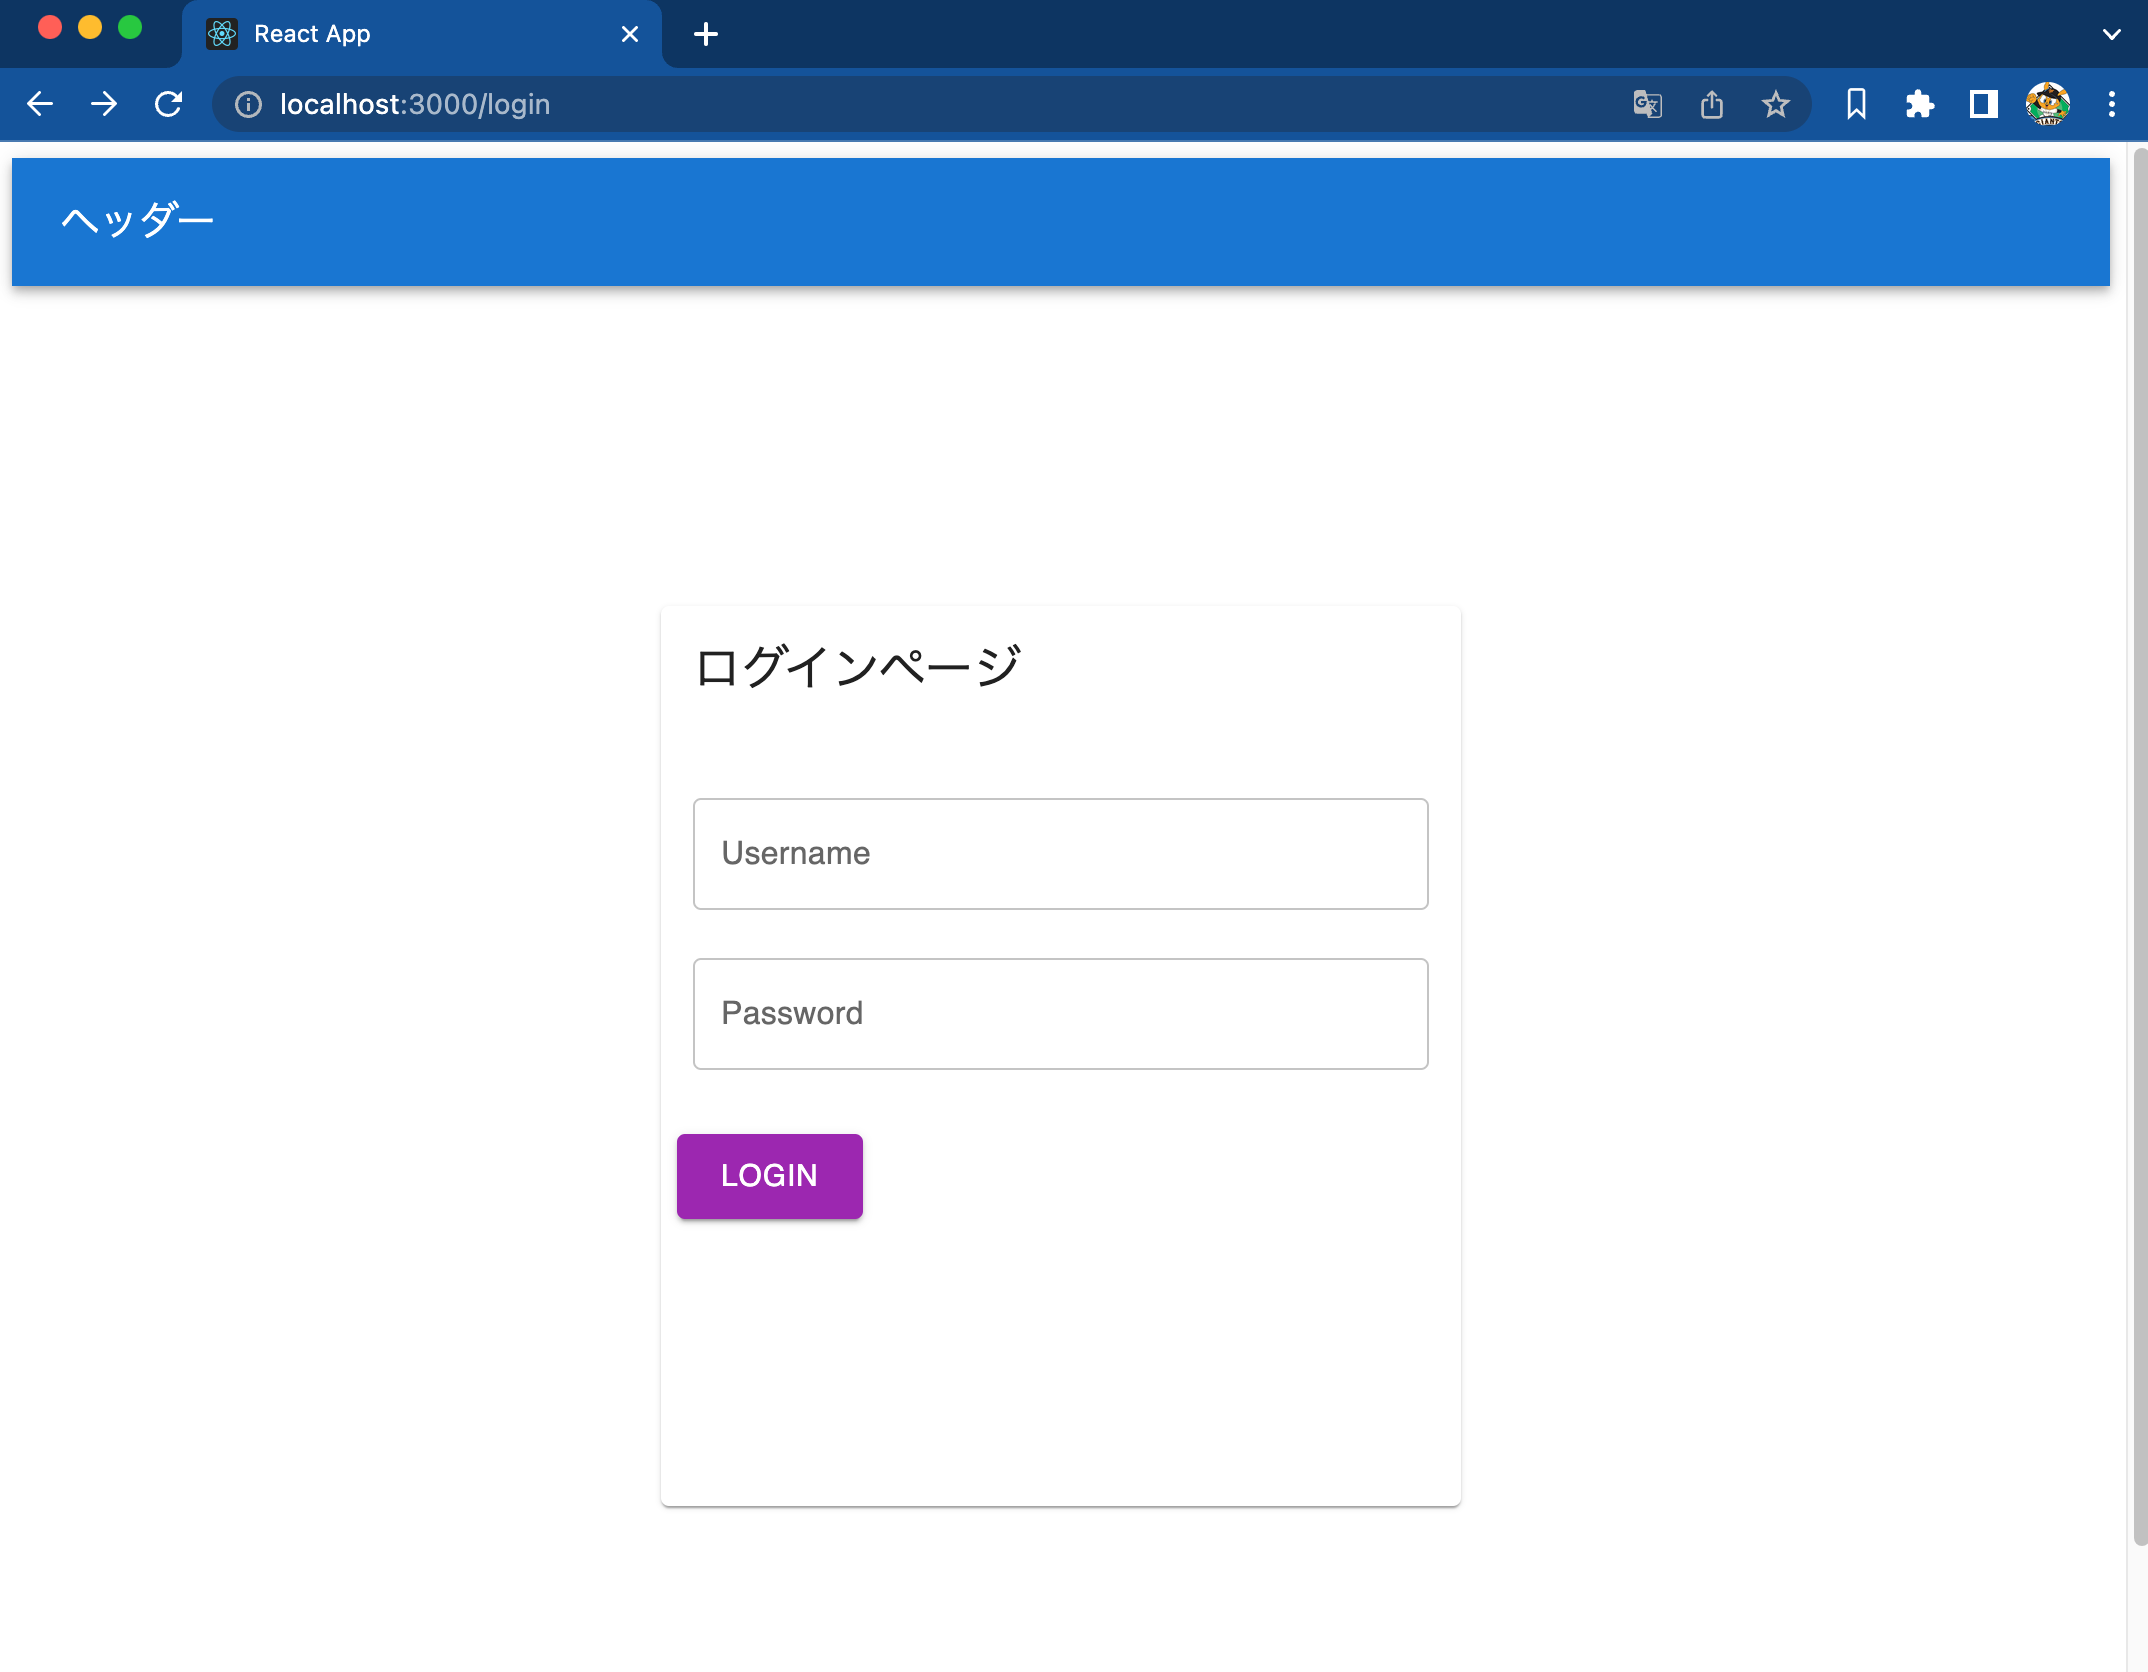Image resolution: width=2148 pixels, height=1672 pixels.
Task: Click the Chrome profile avatar
Action: coord(2048,104)
